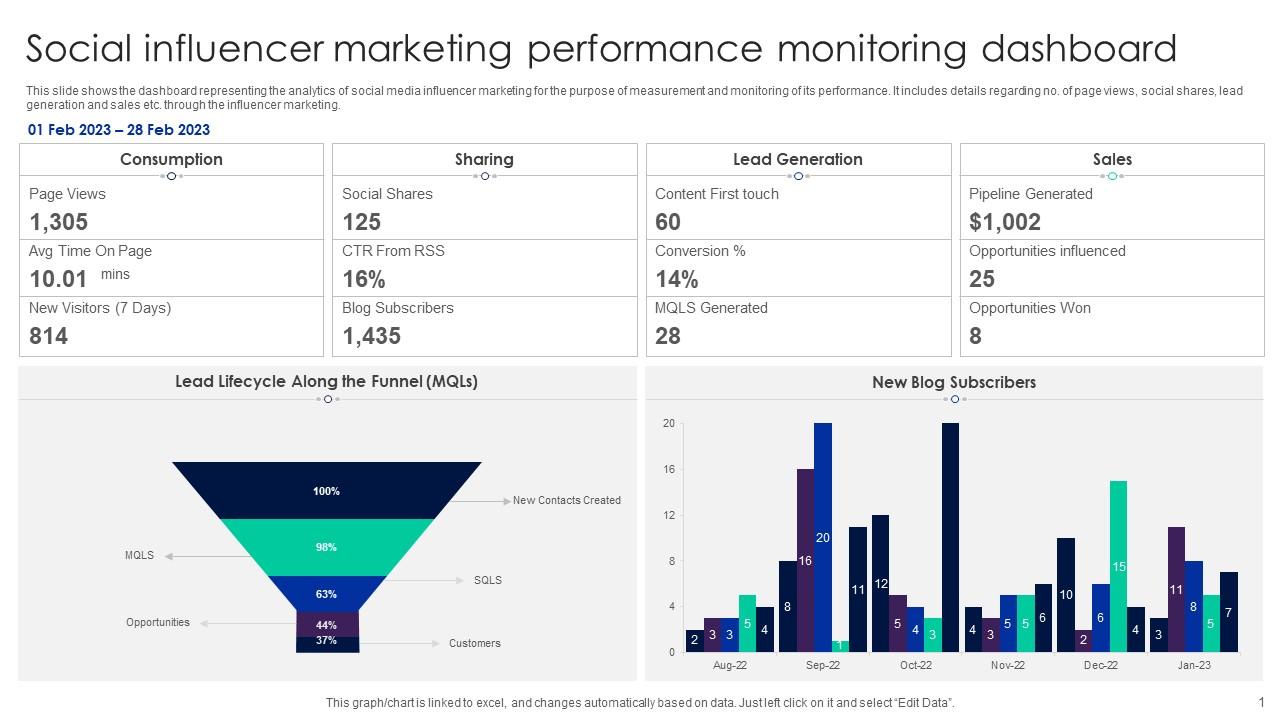Select the Lead Generation panel header

click(798, 159)
